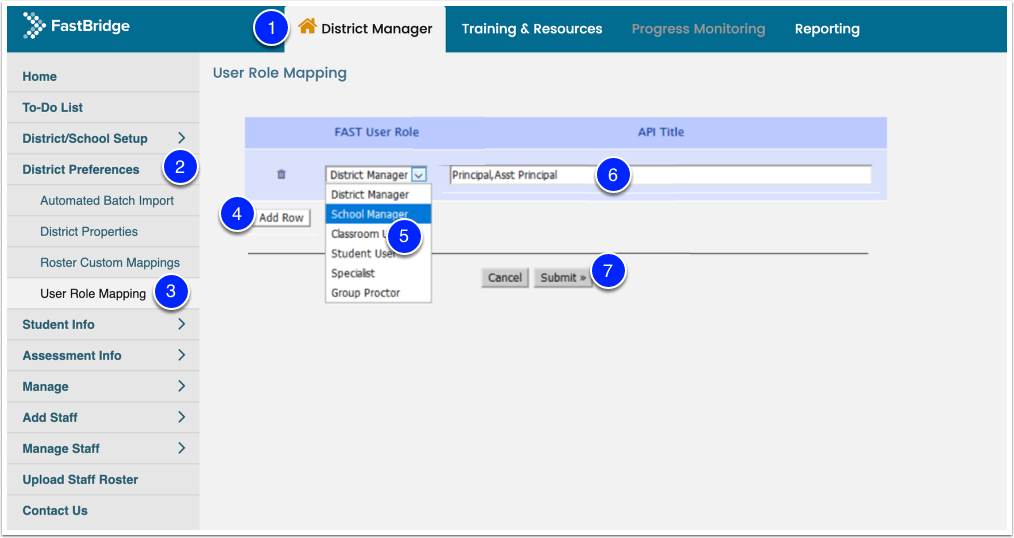Choose District Manager from dropdown list

378,195
